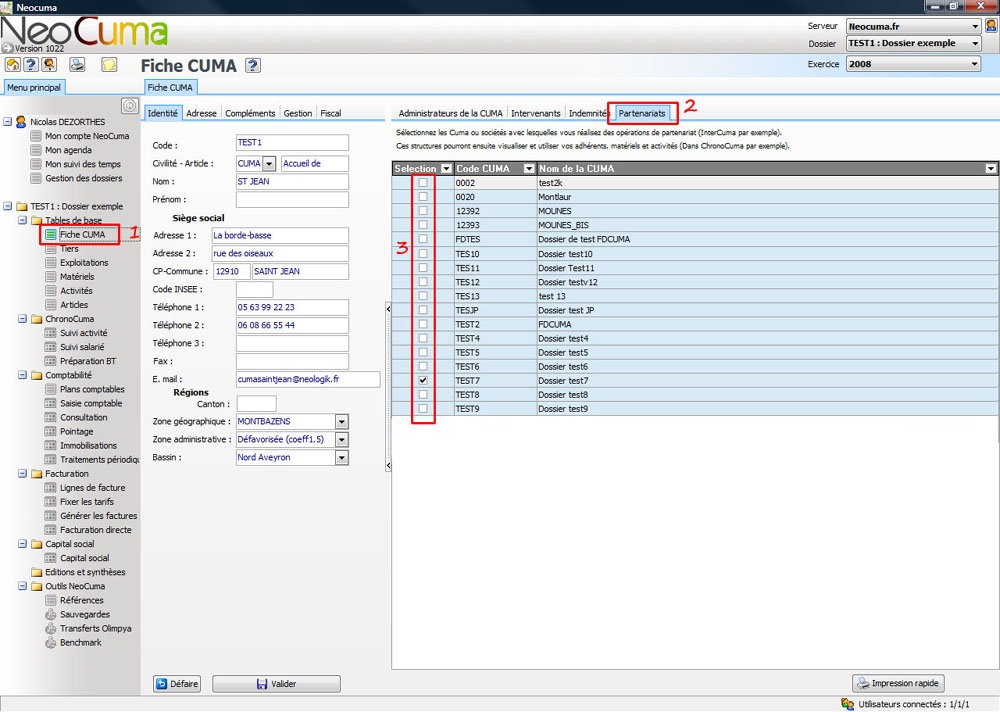Open the Zone géographique dropdown
The width and height of the screenshot is (1000, 712).
[342, 422]
